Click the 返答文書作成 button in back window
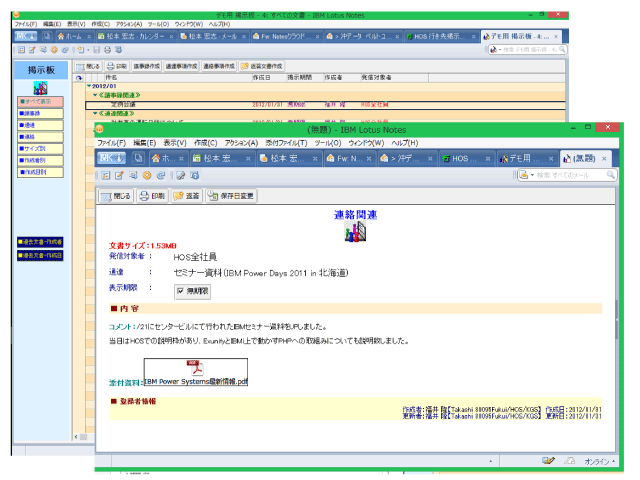Screen dimensions: 640x480 (x=262, y=66)
